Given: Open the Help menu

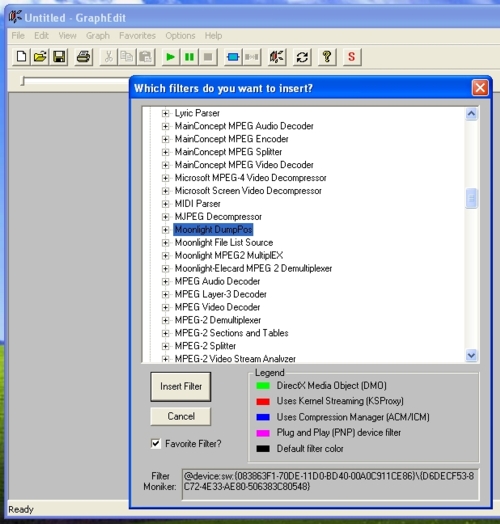Looking at the screenshot, I should click(214, 35).
